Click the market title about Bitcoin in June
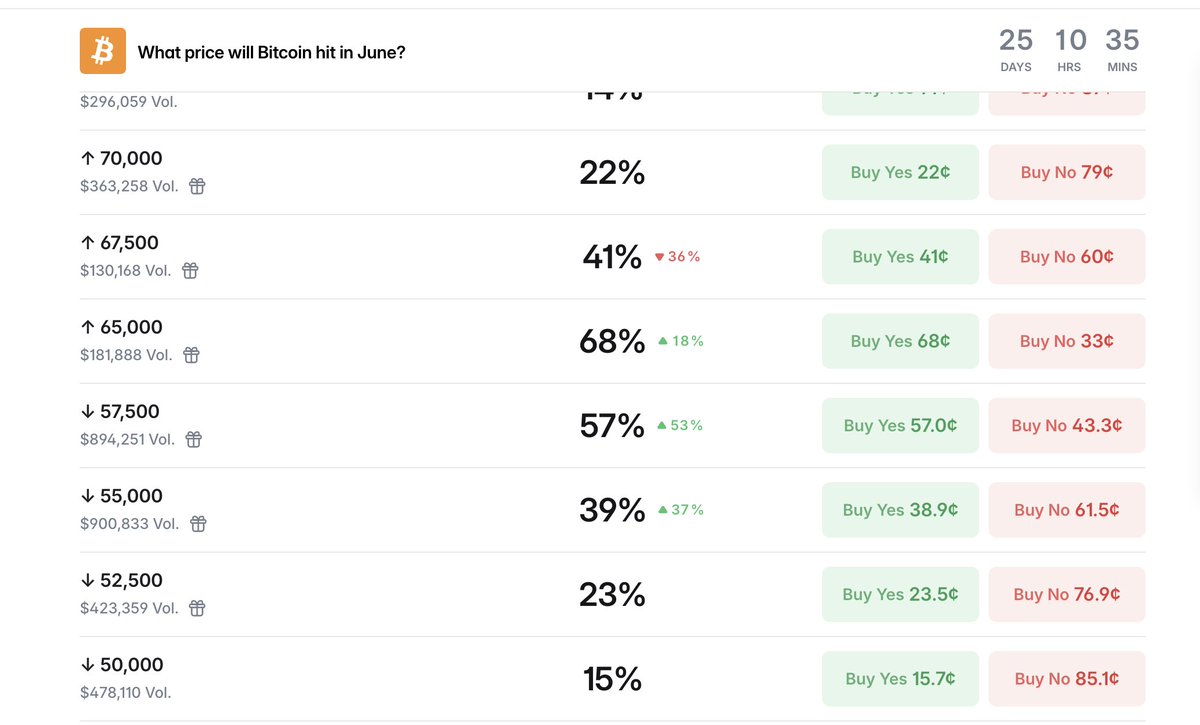The width and height of the screenshot is (1200, 725). pyautogui.click(x=271, y=52)
